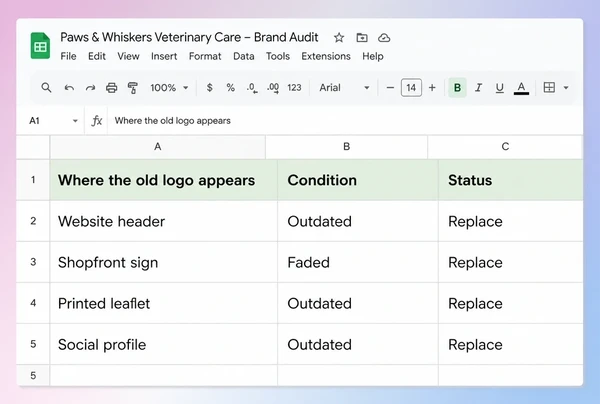
Task: Select the 'Website header' cell
Action: (x=163, y=221)
